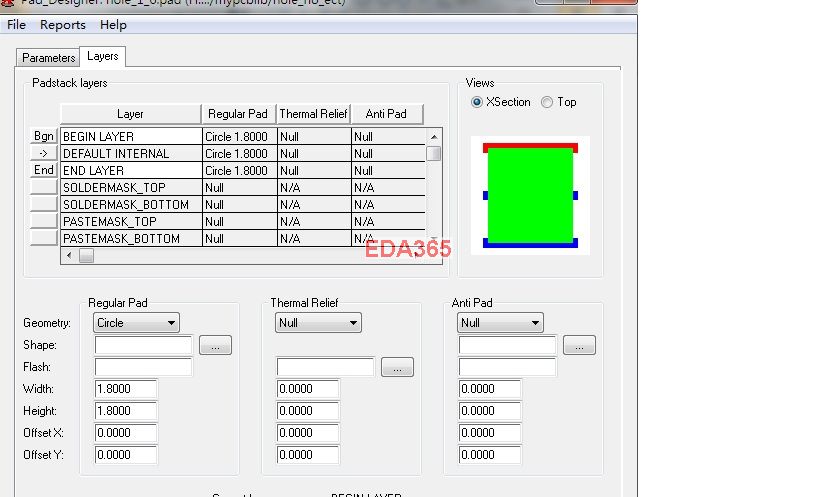Click the layer table horizontal scroll left arrow
The image size is (819, 497).
69,255
